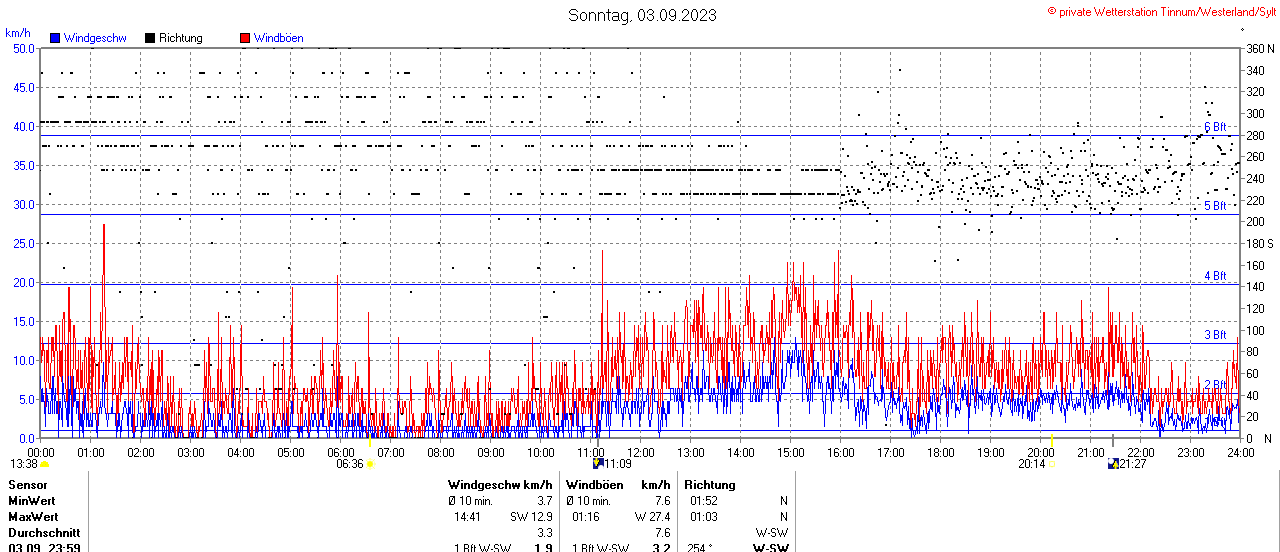
Task: Click the 23:00 tick on the time axis
Action: (x=1191, y=452)
